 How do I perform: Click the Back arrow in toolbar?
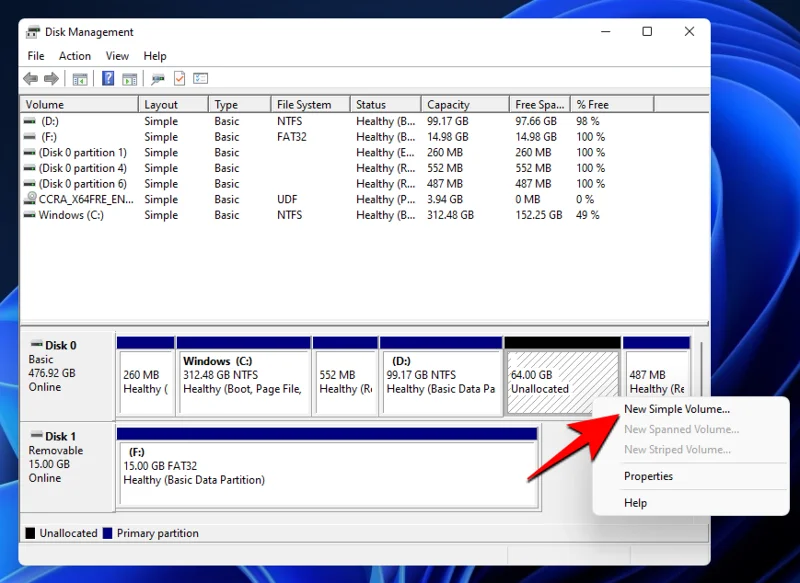[30, 79]
